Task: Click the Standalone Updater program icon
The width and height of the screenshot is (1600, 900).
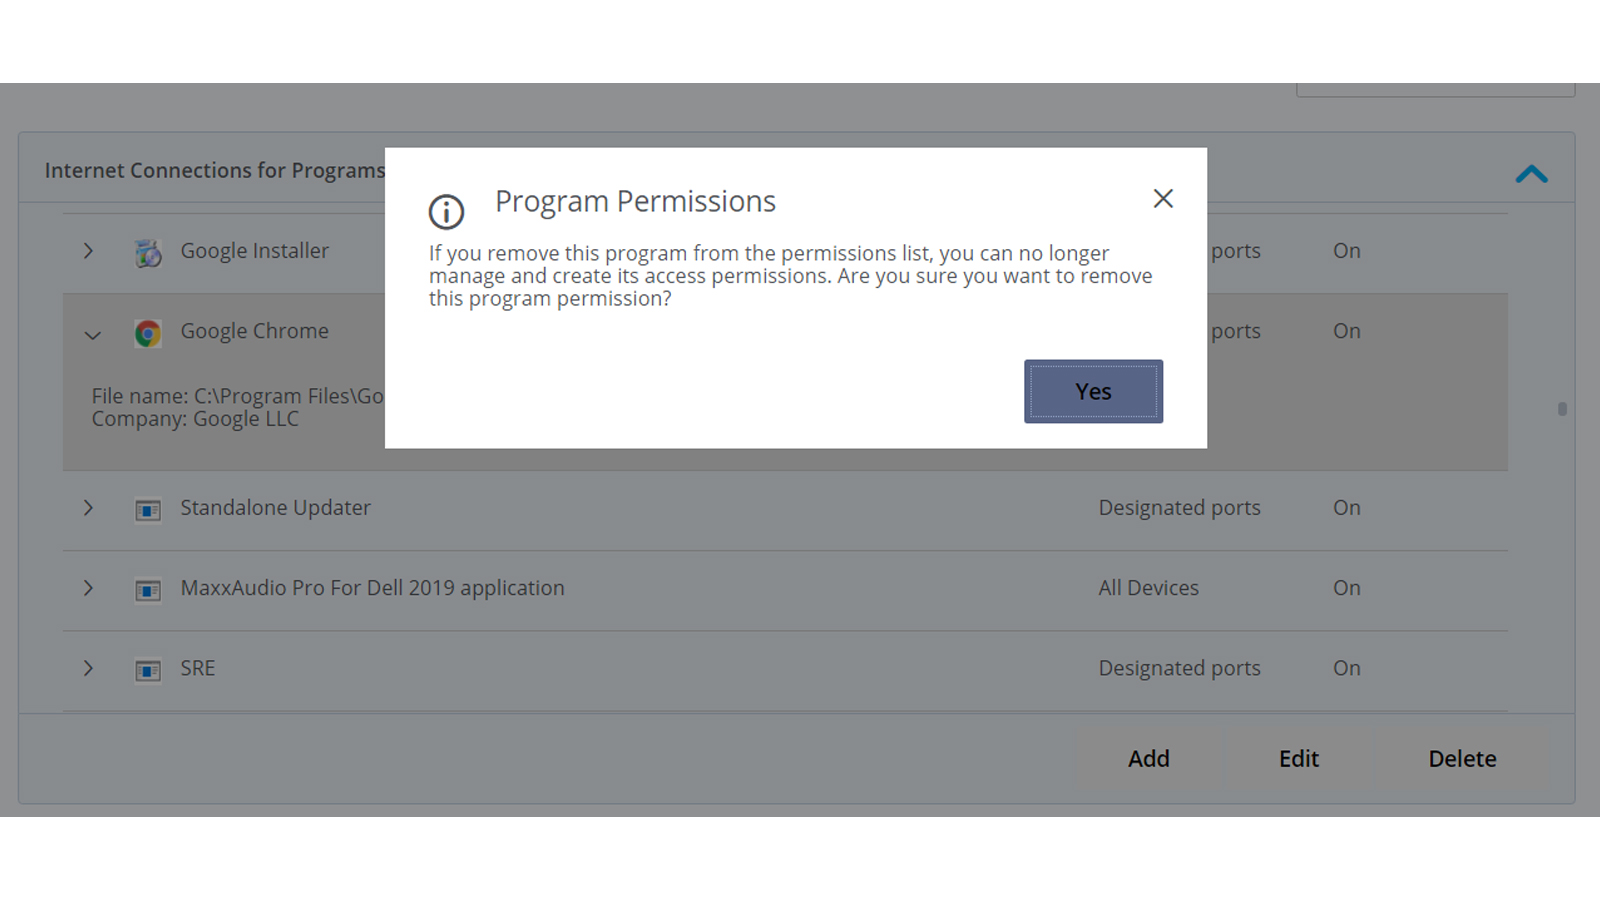Action: click(x=148, y=510)
